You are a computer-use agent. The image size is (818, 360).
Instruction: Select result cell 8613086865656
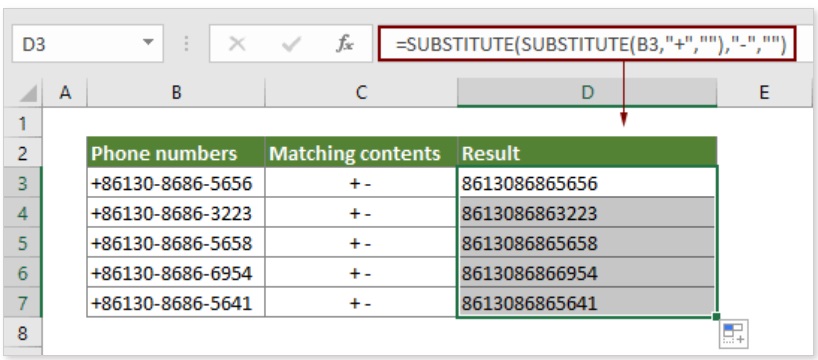point(587,183)
